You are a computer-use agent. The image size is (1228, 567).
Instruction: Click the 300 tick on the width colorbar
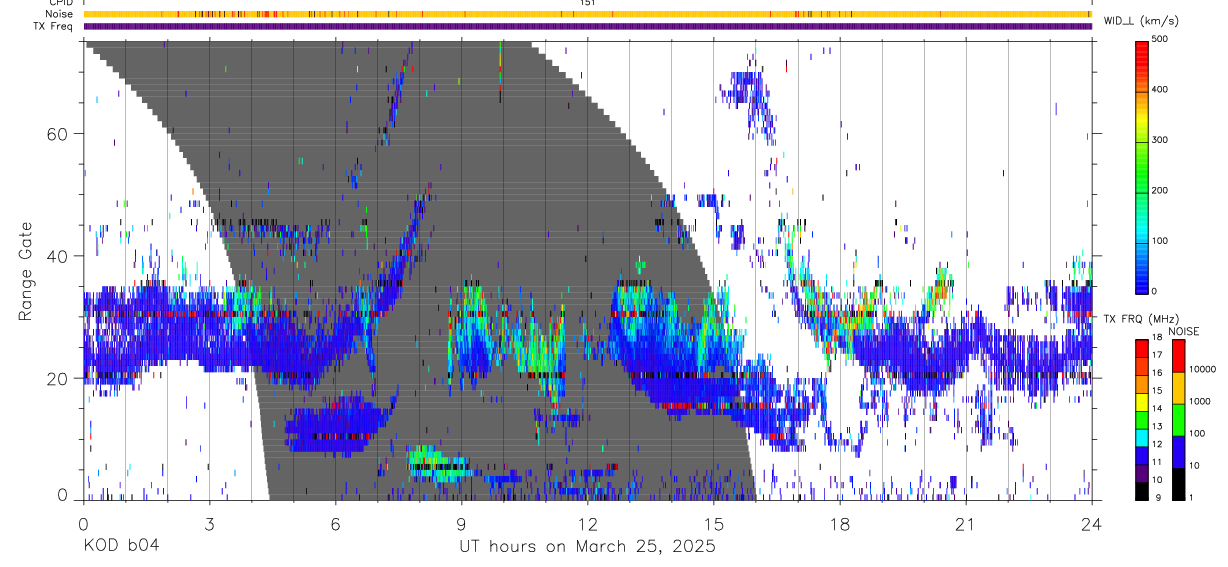pos(1162,140)
